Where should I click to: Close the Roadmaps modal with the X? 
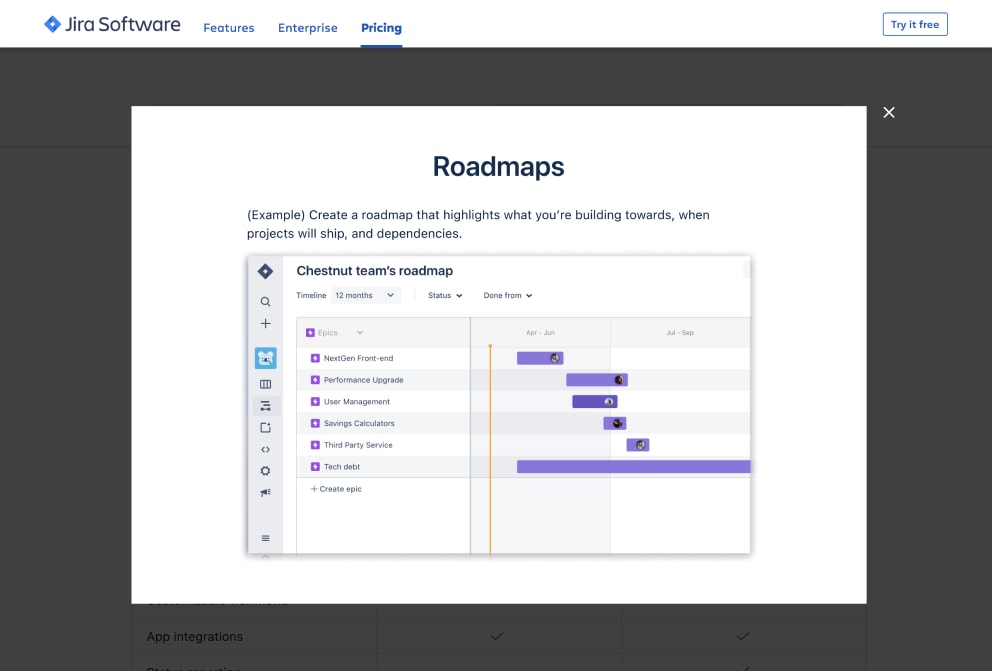coord(888,112)
